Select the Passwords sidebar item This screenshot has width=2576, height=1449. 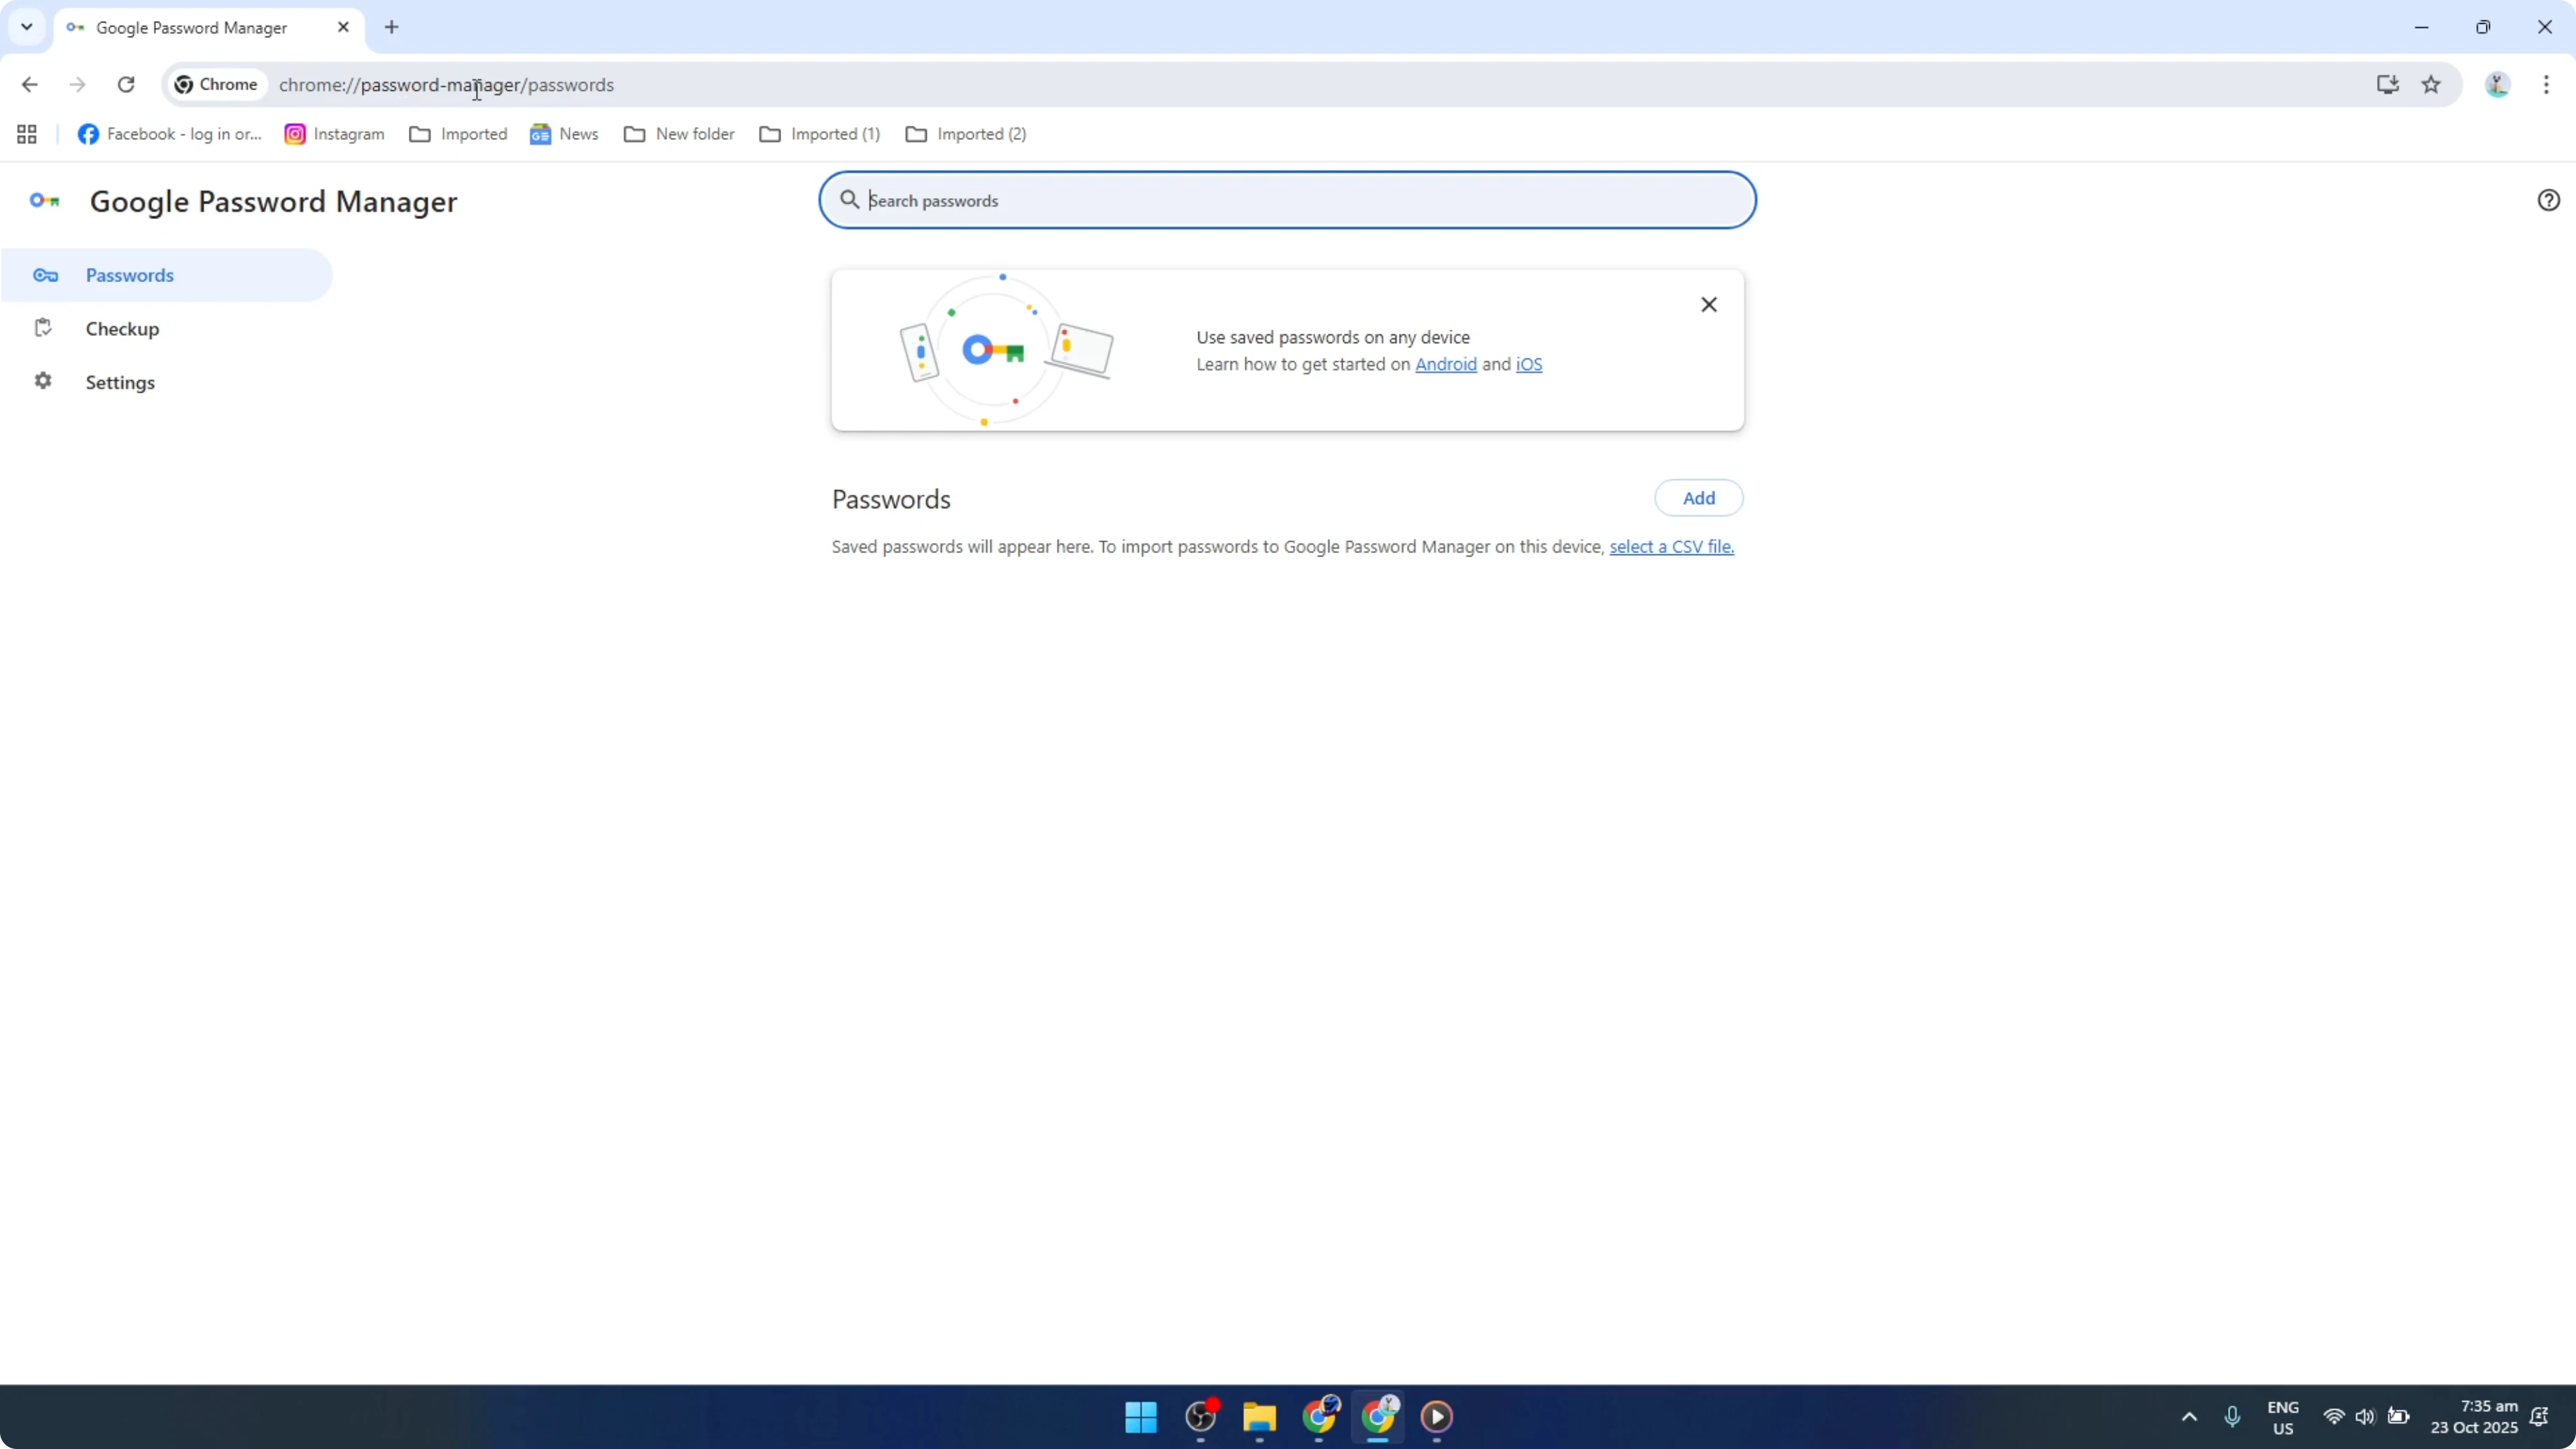[x=166, y=275]
